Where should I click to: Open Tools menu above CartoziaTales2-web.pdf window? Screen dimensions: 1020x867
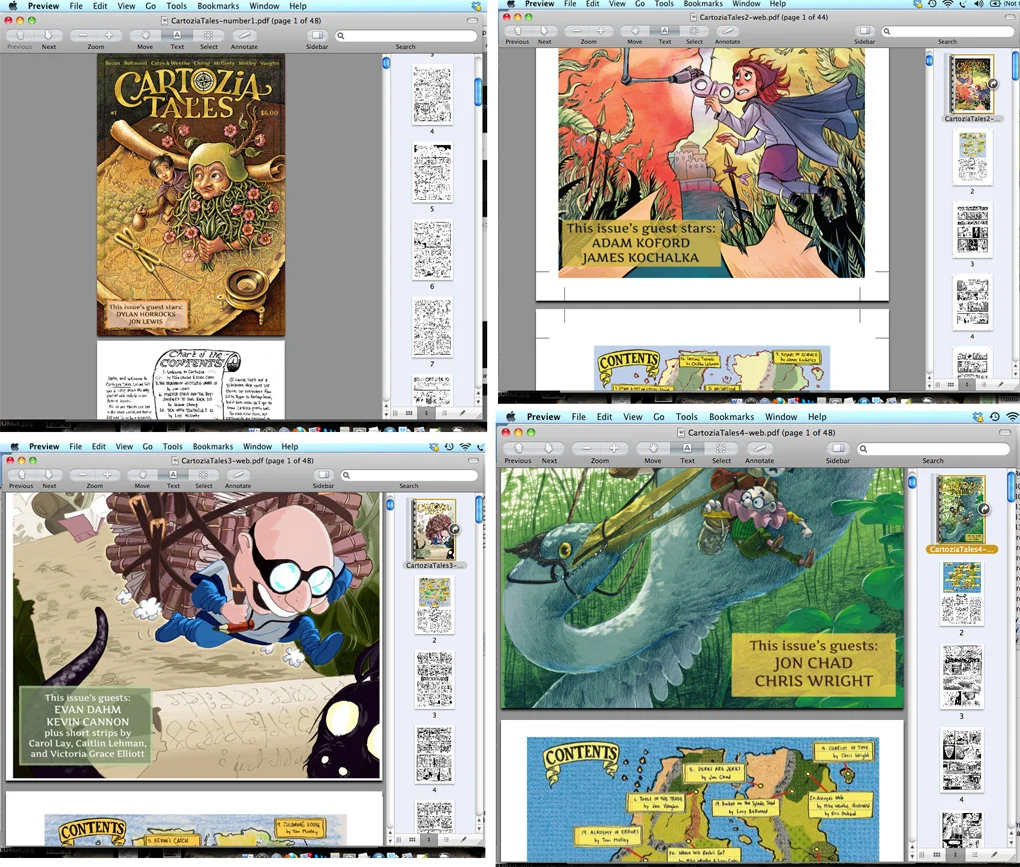664,3
